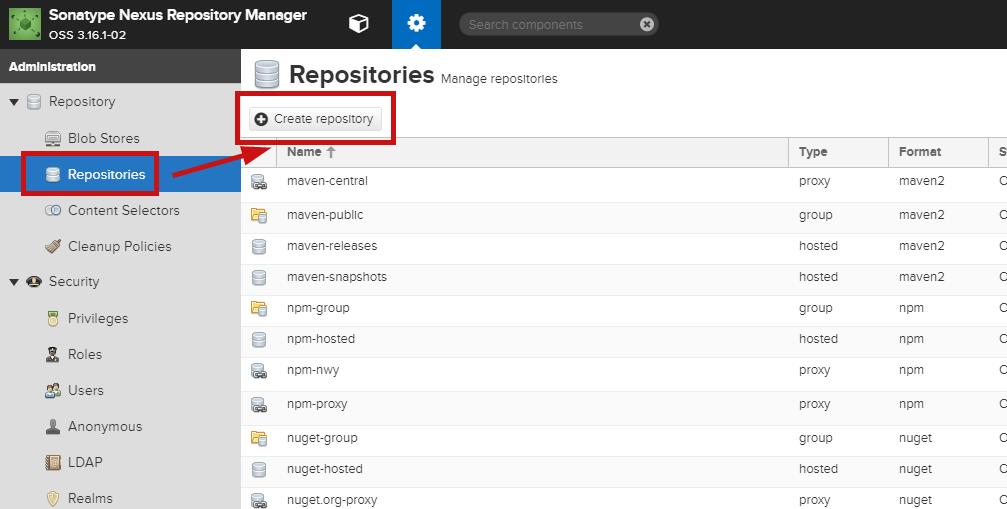Click the Content Selectors icon

53,210
